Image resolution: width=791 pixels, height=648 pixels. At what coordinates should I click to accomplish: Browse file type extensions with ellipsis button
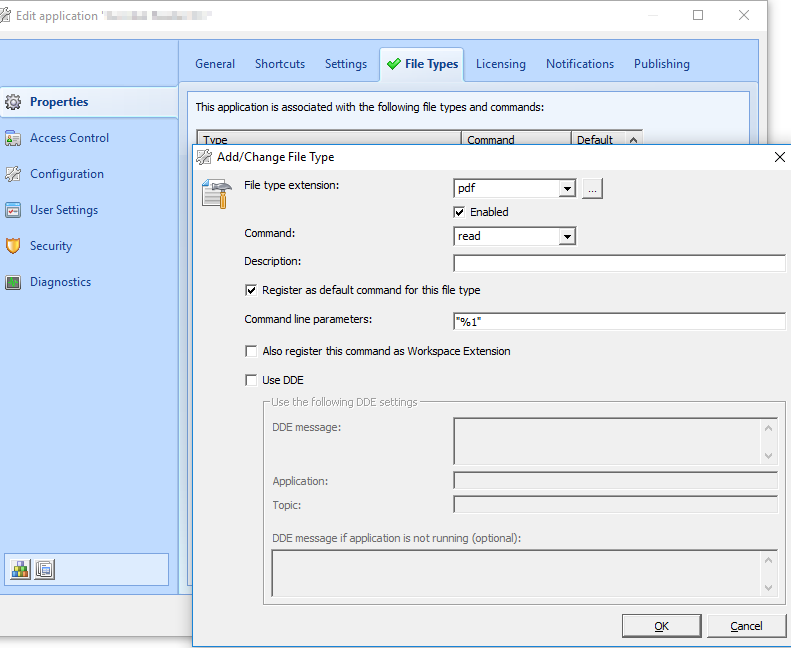[592, 188]
